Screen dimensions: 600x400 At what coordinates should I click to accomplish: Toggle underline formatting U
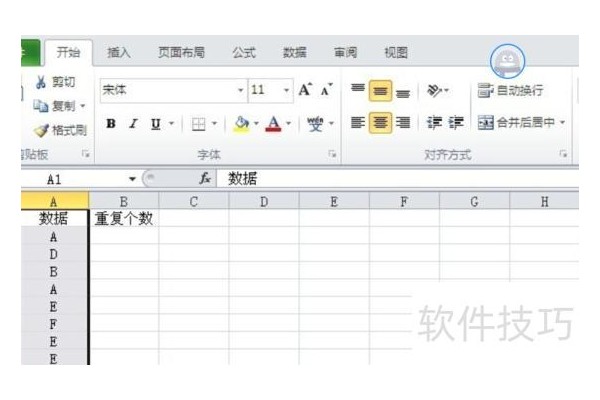click(x=155, y=124)
